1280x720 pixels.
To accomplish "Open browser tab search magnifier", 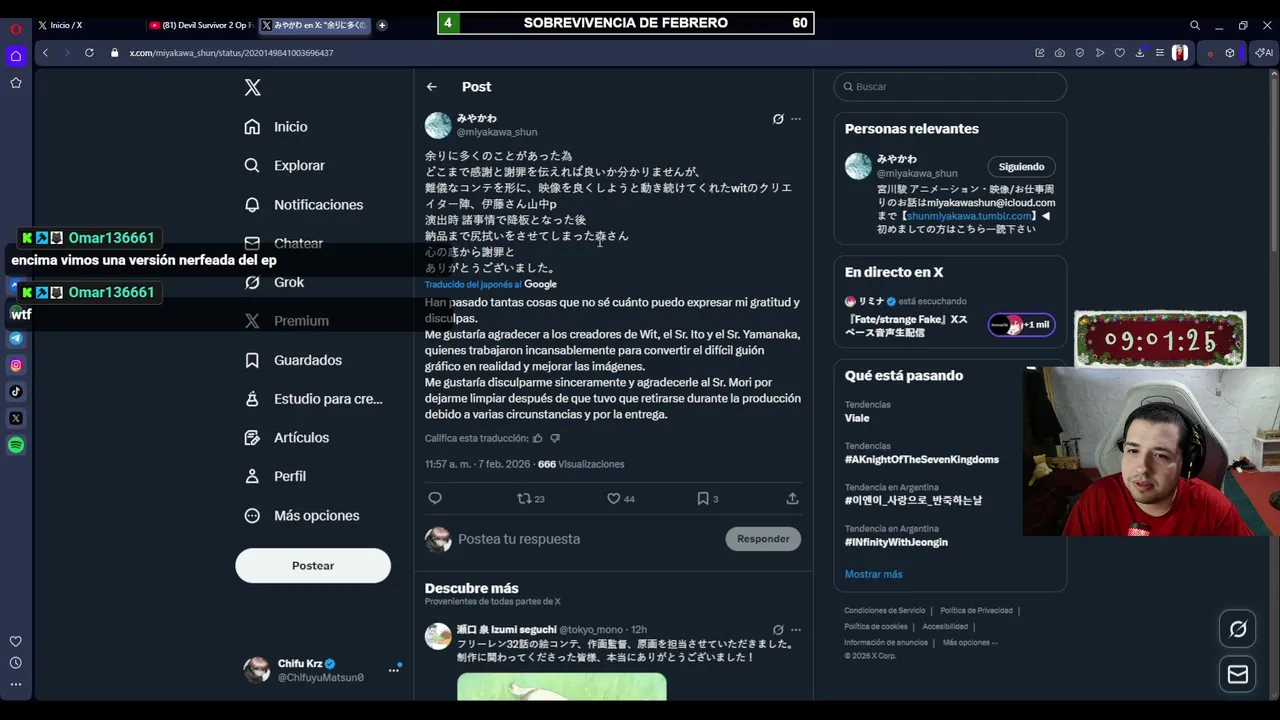I will [x=1195, y=25].
